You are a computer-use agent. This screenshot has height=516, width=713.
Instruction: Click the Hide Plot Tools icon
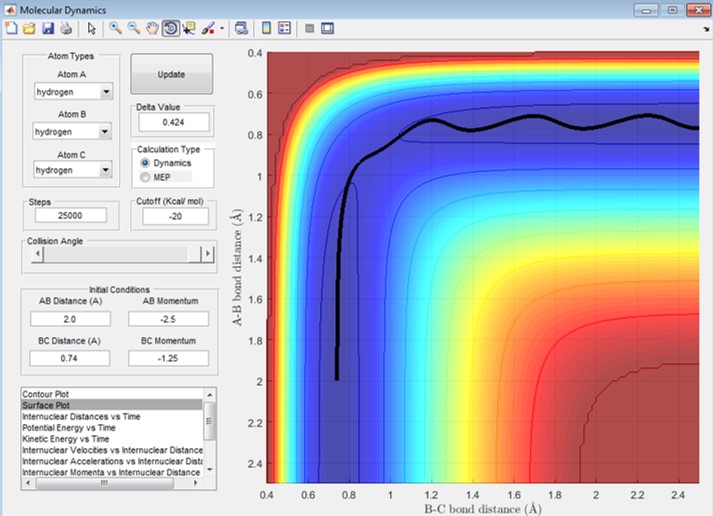[x=310, y=28]
